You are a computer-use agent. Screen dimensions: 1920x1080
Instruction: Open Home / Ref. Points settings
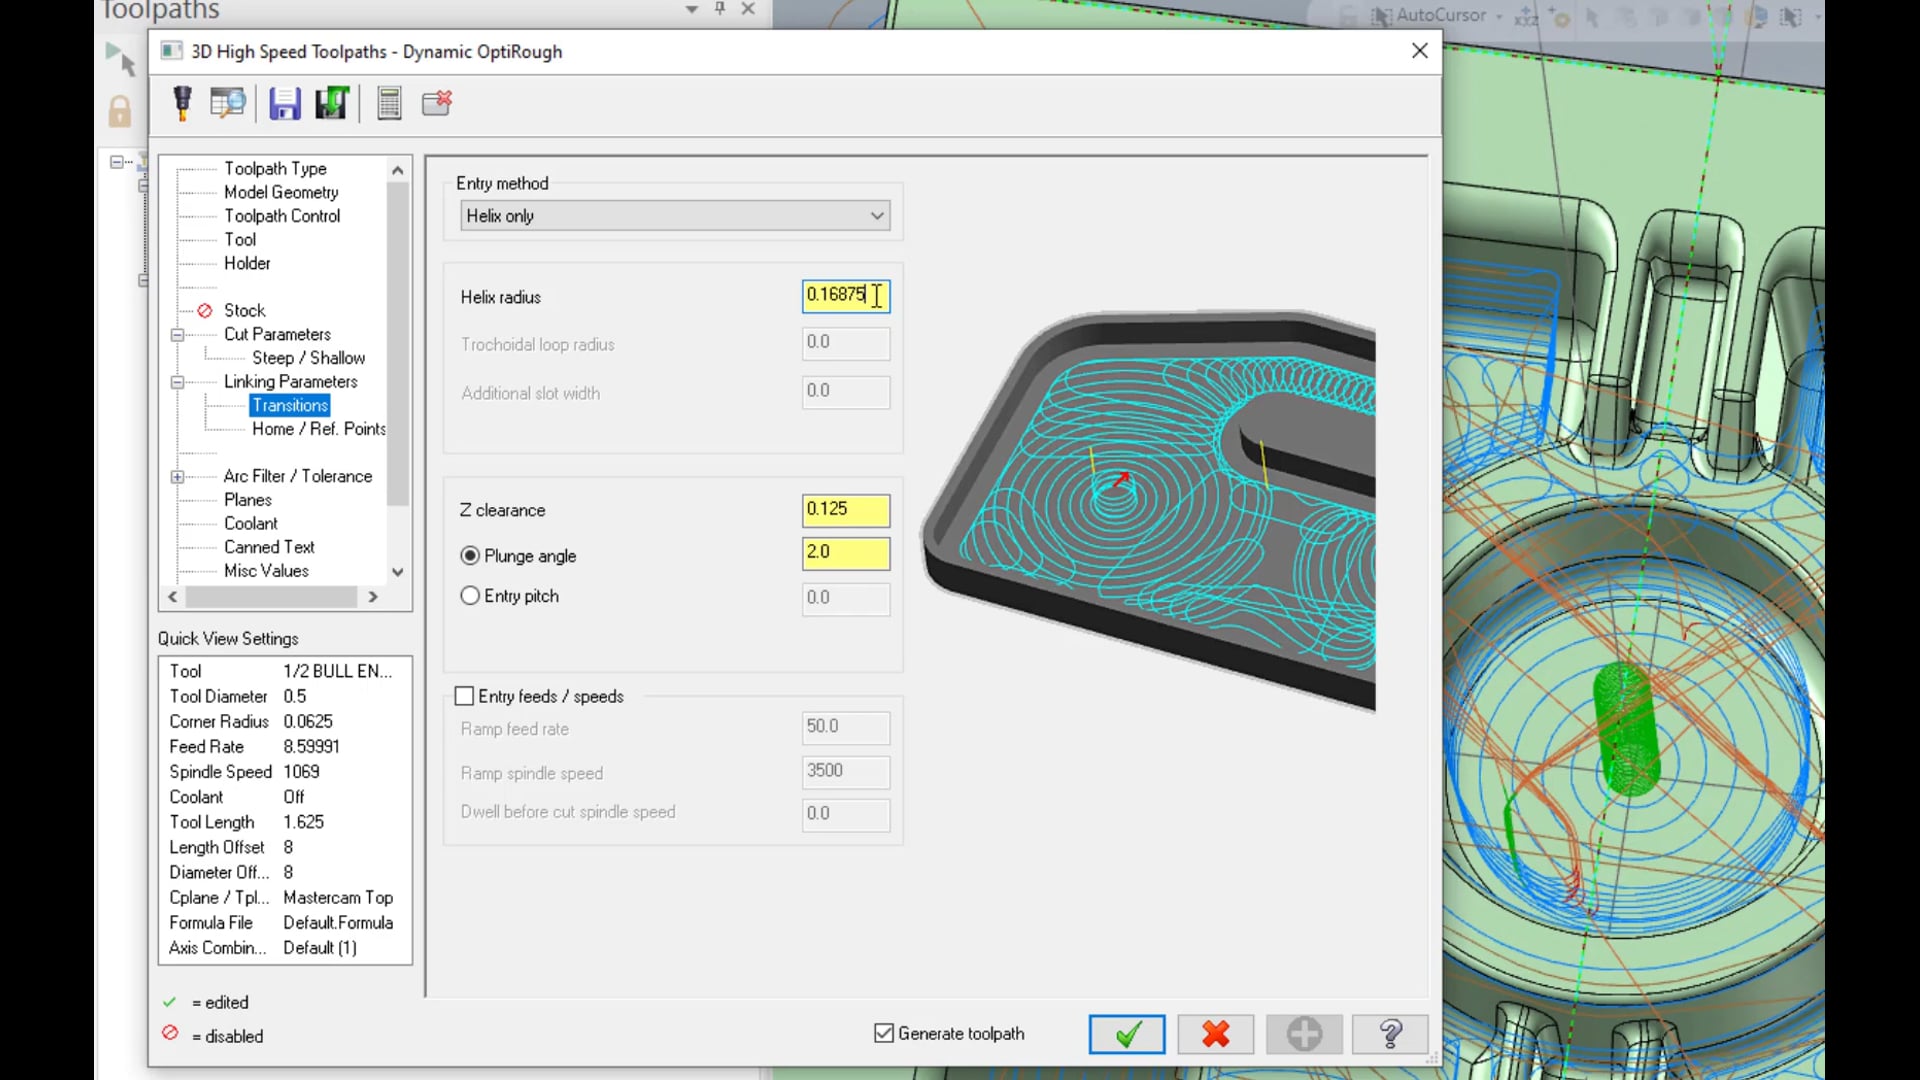click(320, 429)
